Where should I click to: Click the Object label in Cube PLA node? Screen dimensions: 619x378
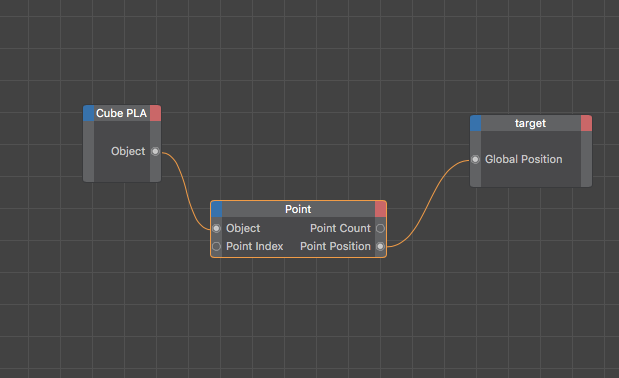click(128, 152)
